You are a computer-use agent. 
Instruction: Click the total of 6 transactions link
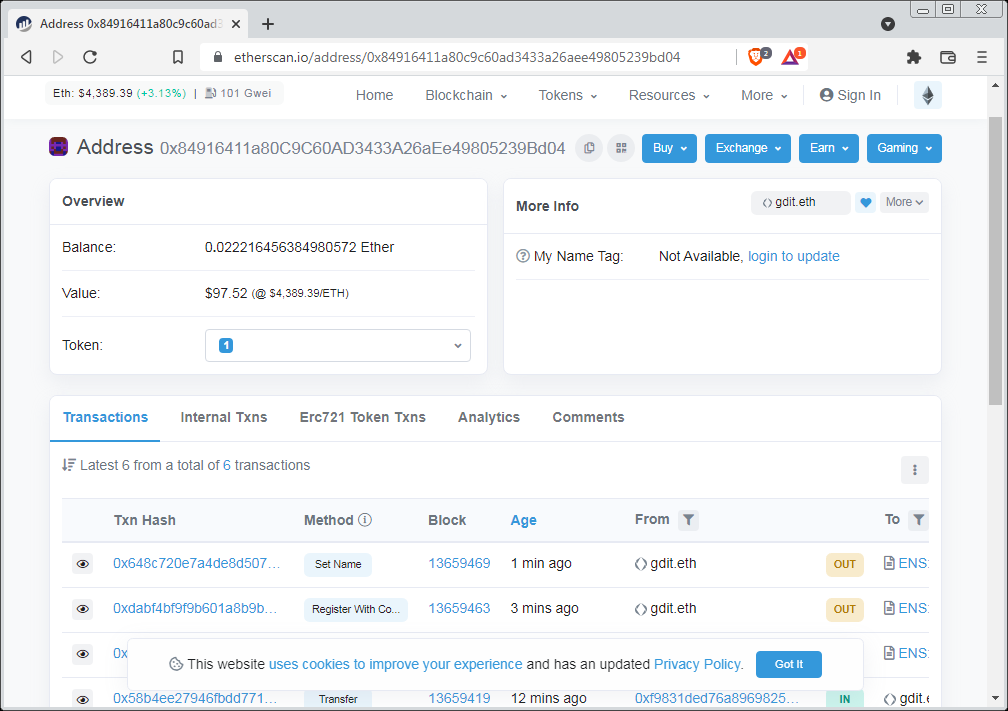point(227,465)
